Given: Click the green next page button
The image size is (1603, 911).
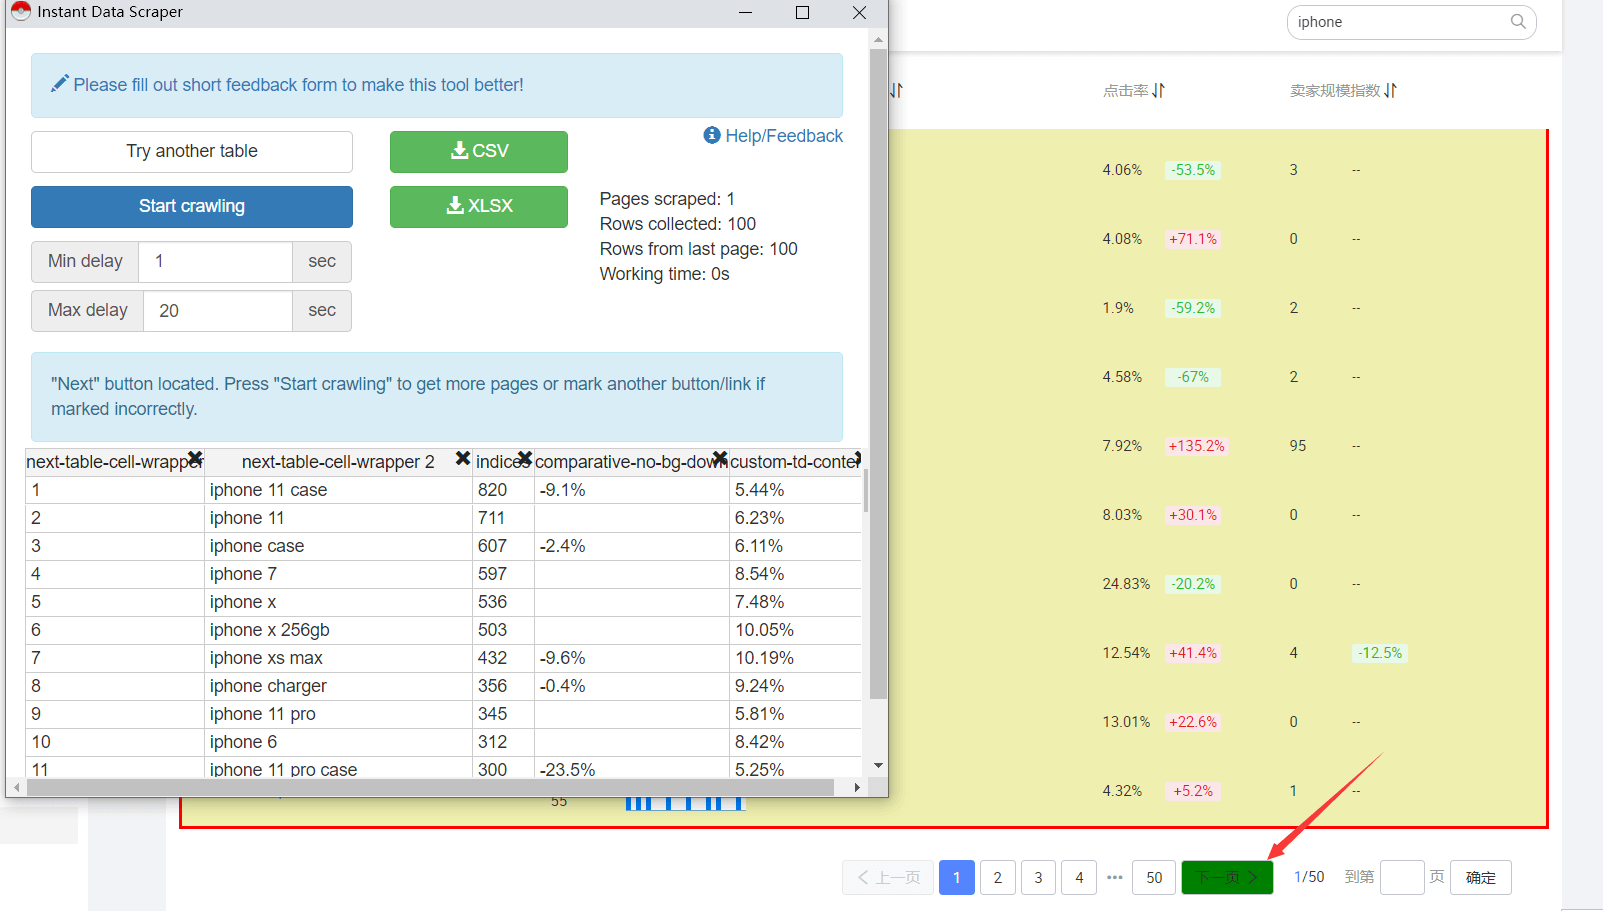Looking at the screenshot, I should click(1227, 878).
